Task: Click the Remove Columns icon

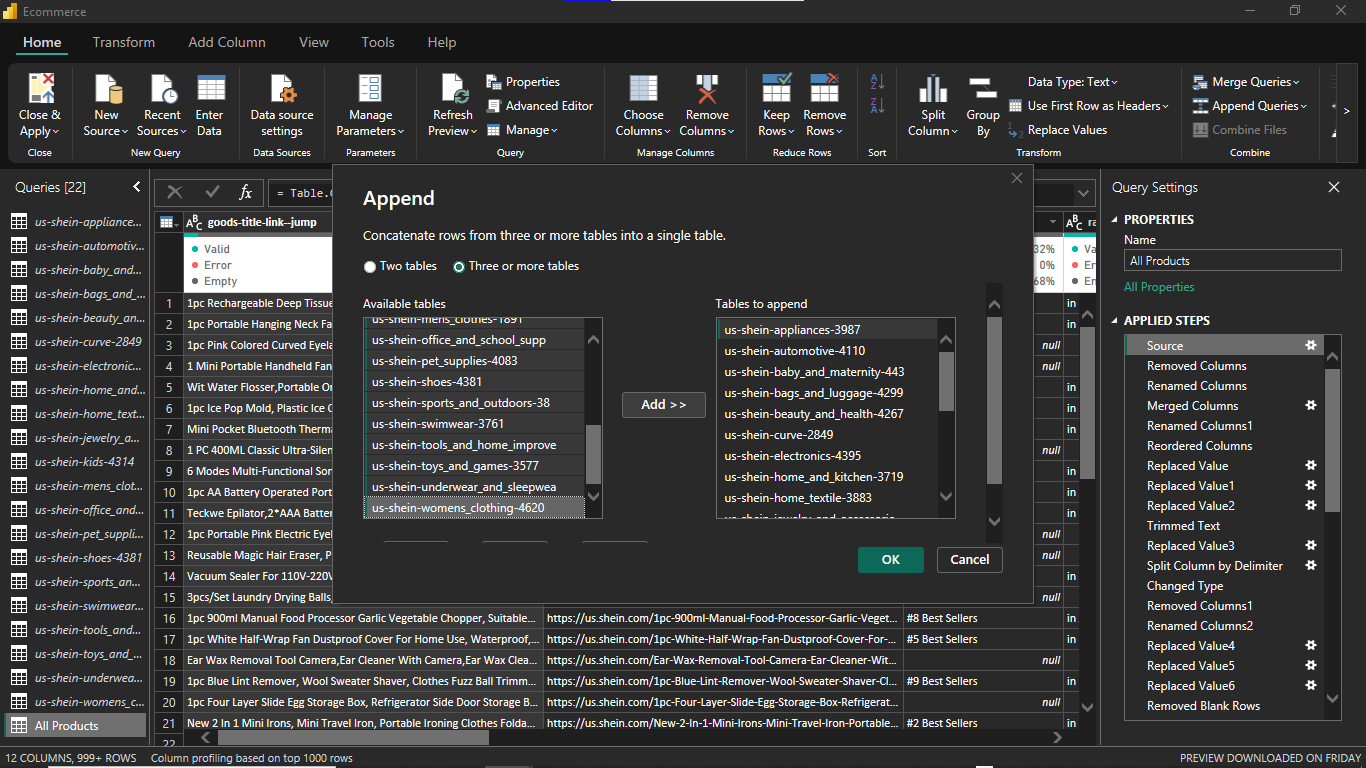Action: pyautogui.click(x=707, y=90)
